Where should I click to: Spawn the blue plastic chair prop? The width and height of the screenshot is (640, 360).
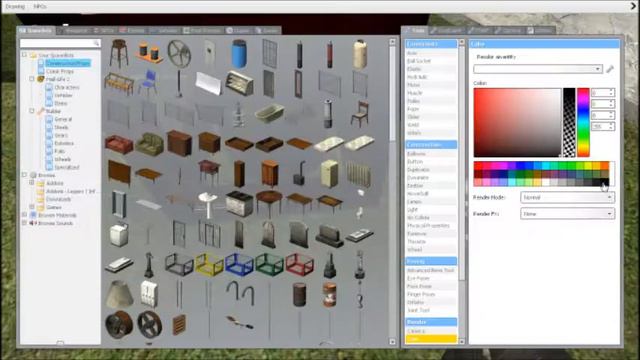pyautogui.click(x=148, y=83)
